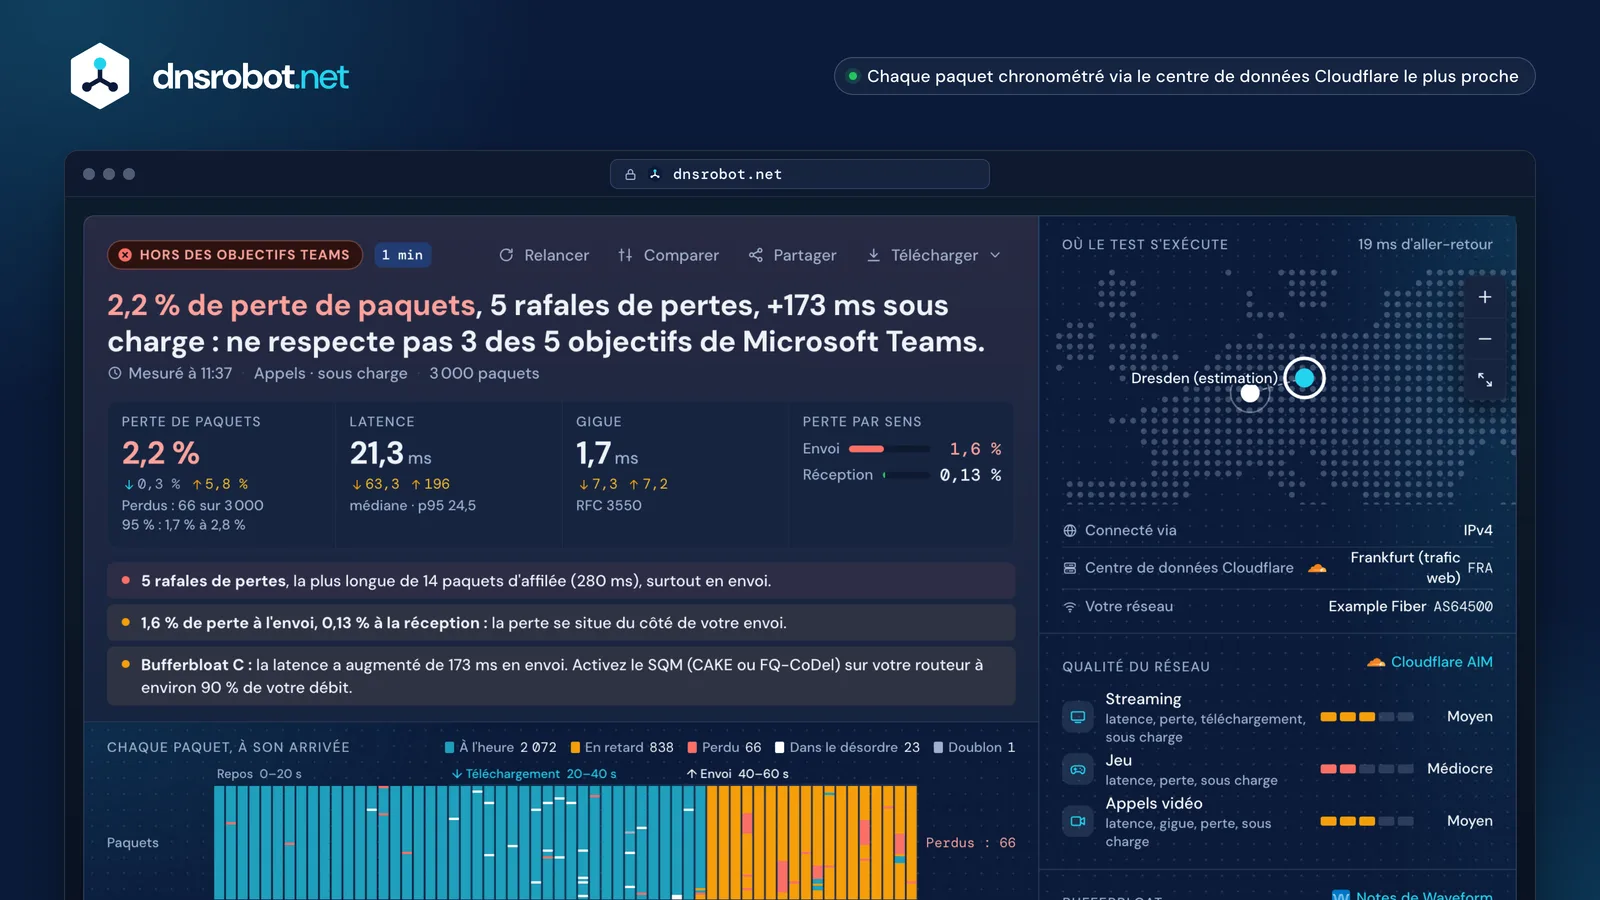
Task: Click the Example Fiber AS64500 network text
Action: click(1410, 607)
